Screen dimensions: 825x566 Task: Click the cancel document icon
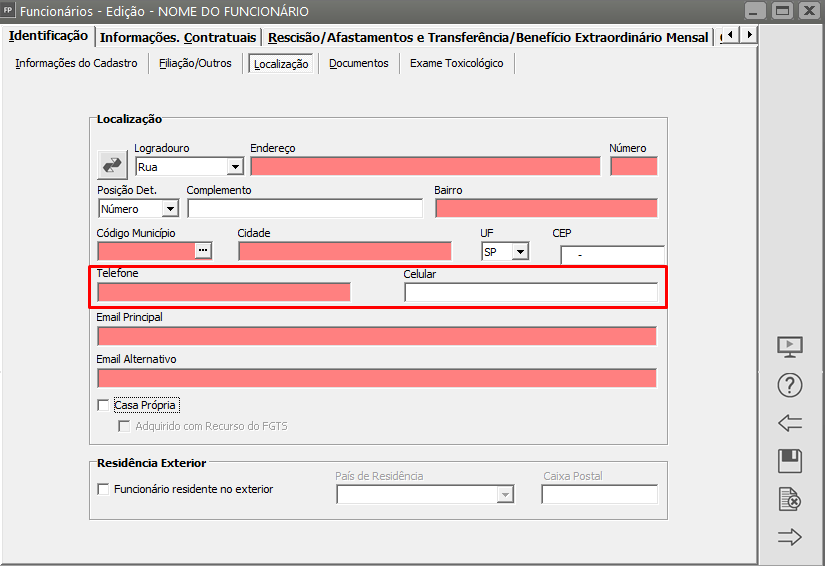click(790, 499)
